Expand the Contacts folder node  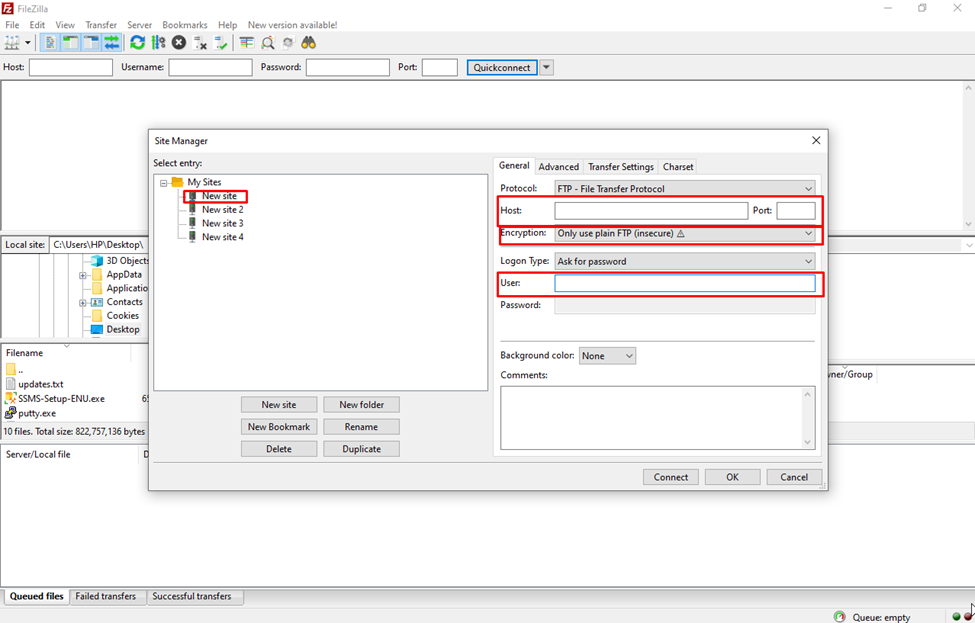83,303
